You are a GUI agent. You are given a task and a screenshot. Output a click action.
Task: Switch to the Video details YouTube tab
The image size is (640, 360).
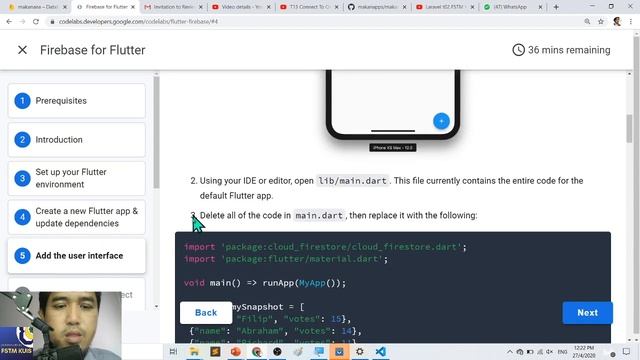click(x=241, y=7)
